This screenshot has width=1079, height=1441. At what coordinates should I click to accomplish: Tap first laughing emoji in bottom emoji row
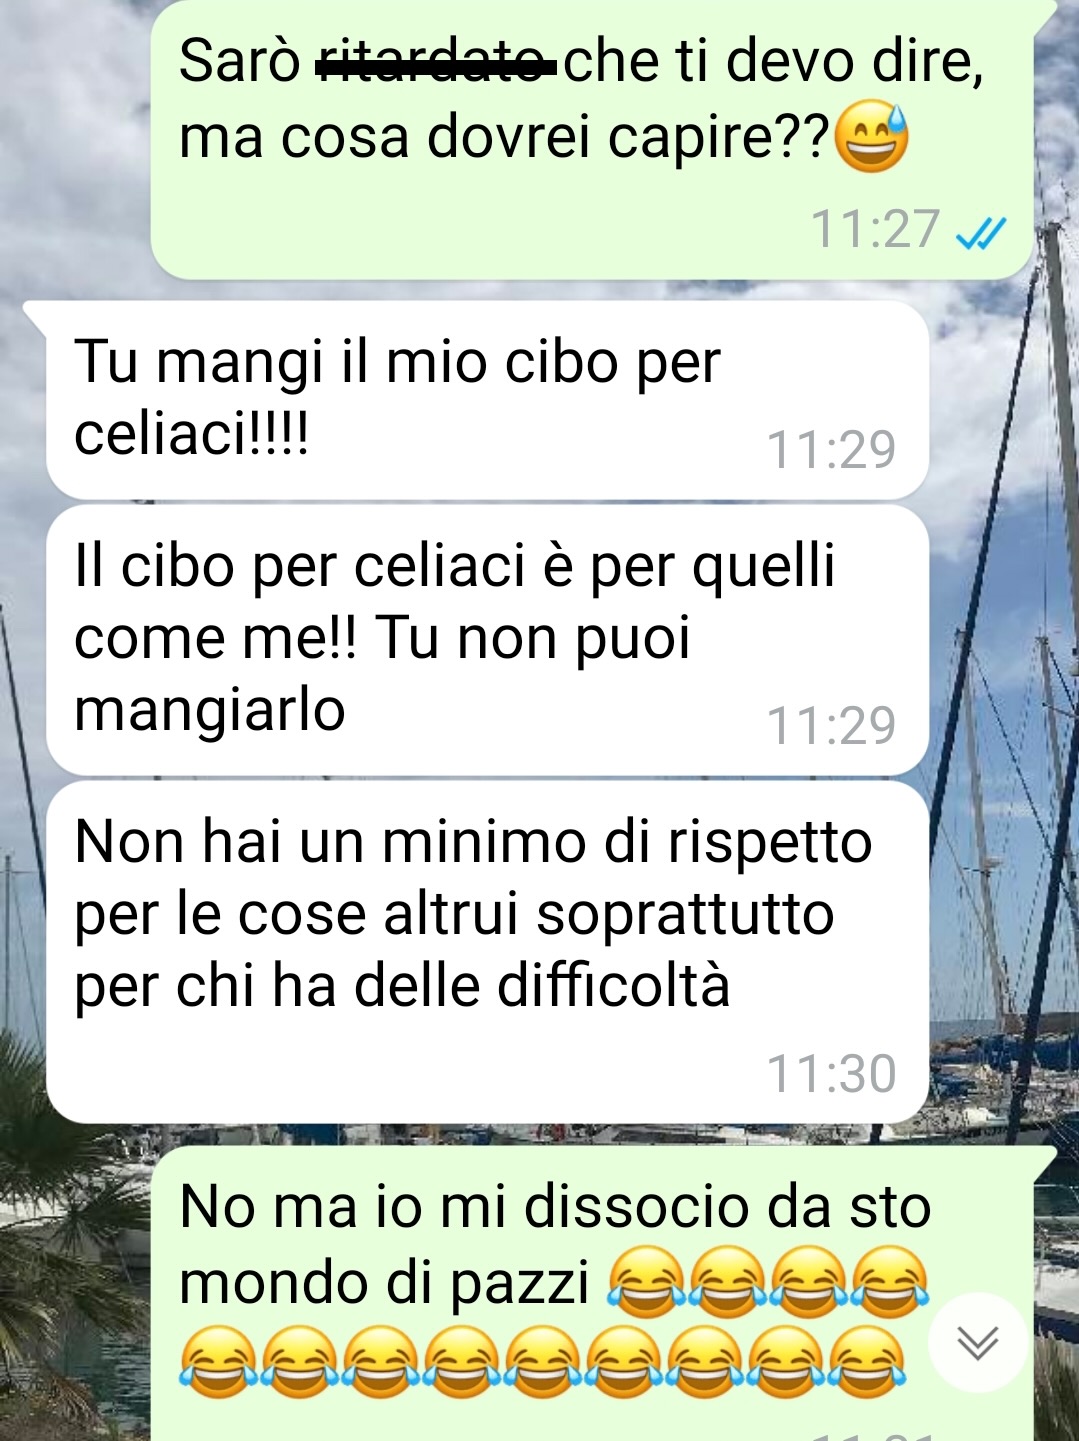(x=219, y=1362)
